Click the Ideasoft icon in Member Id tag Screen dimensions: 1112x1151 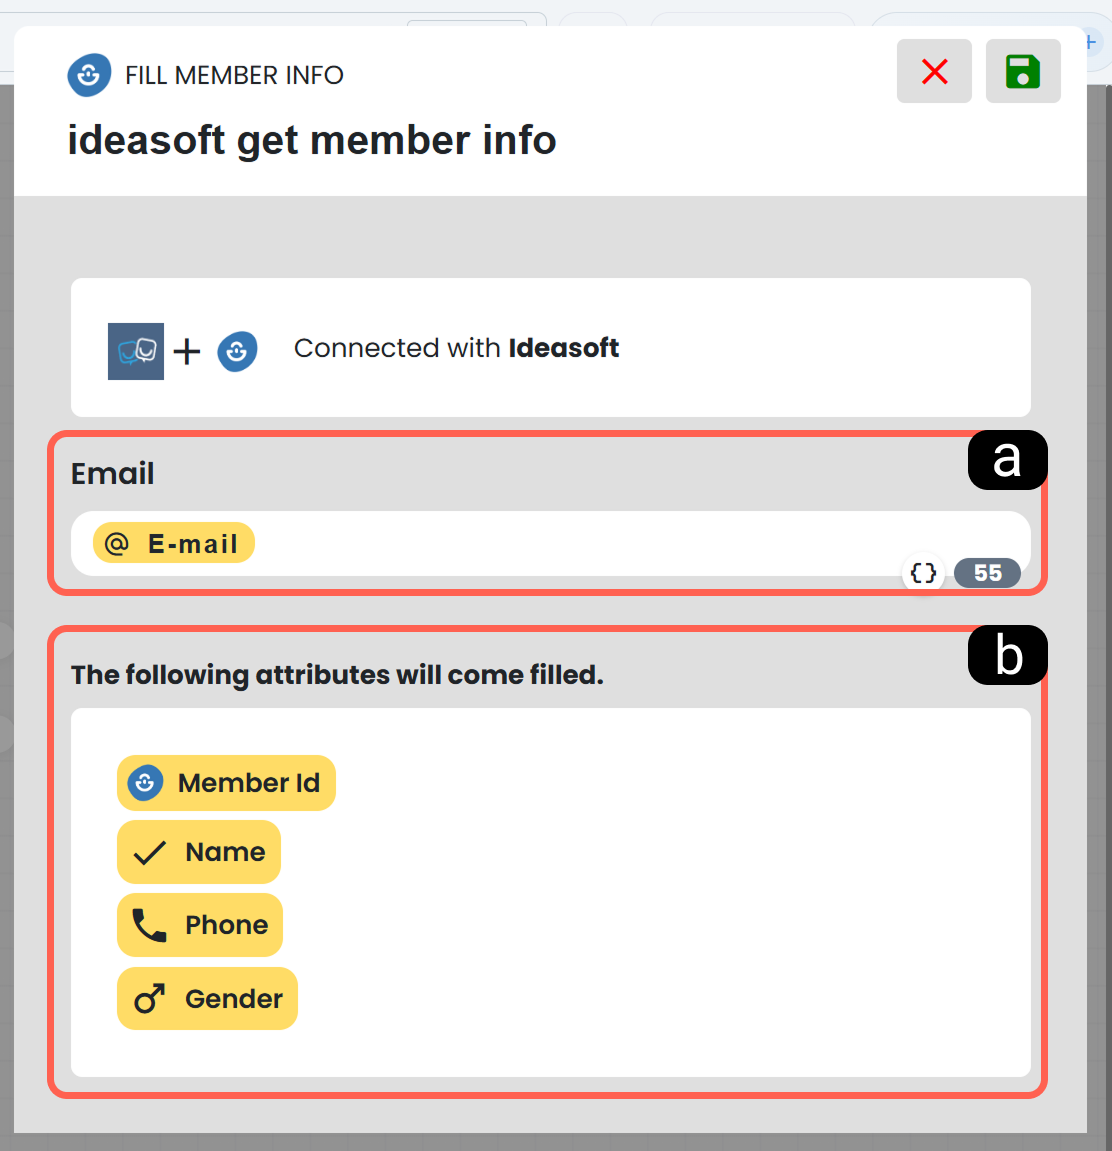(x=145, y=783)
